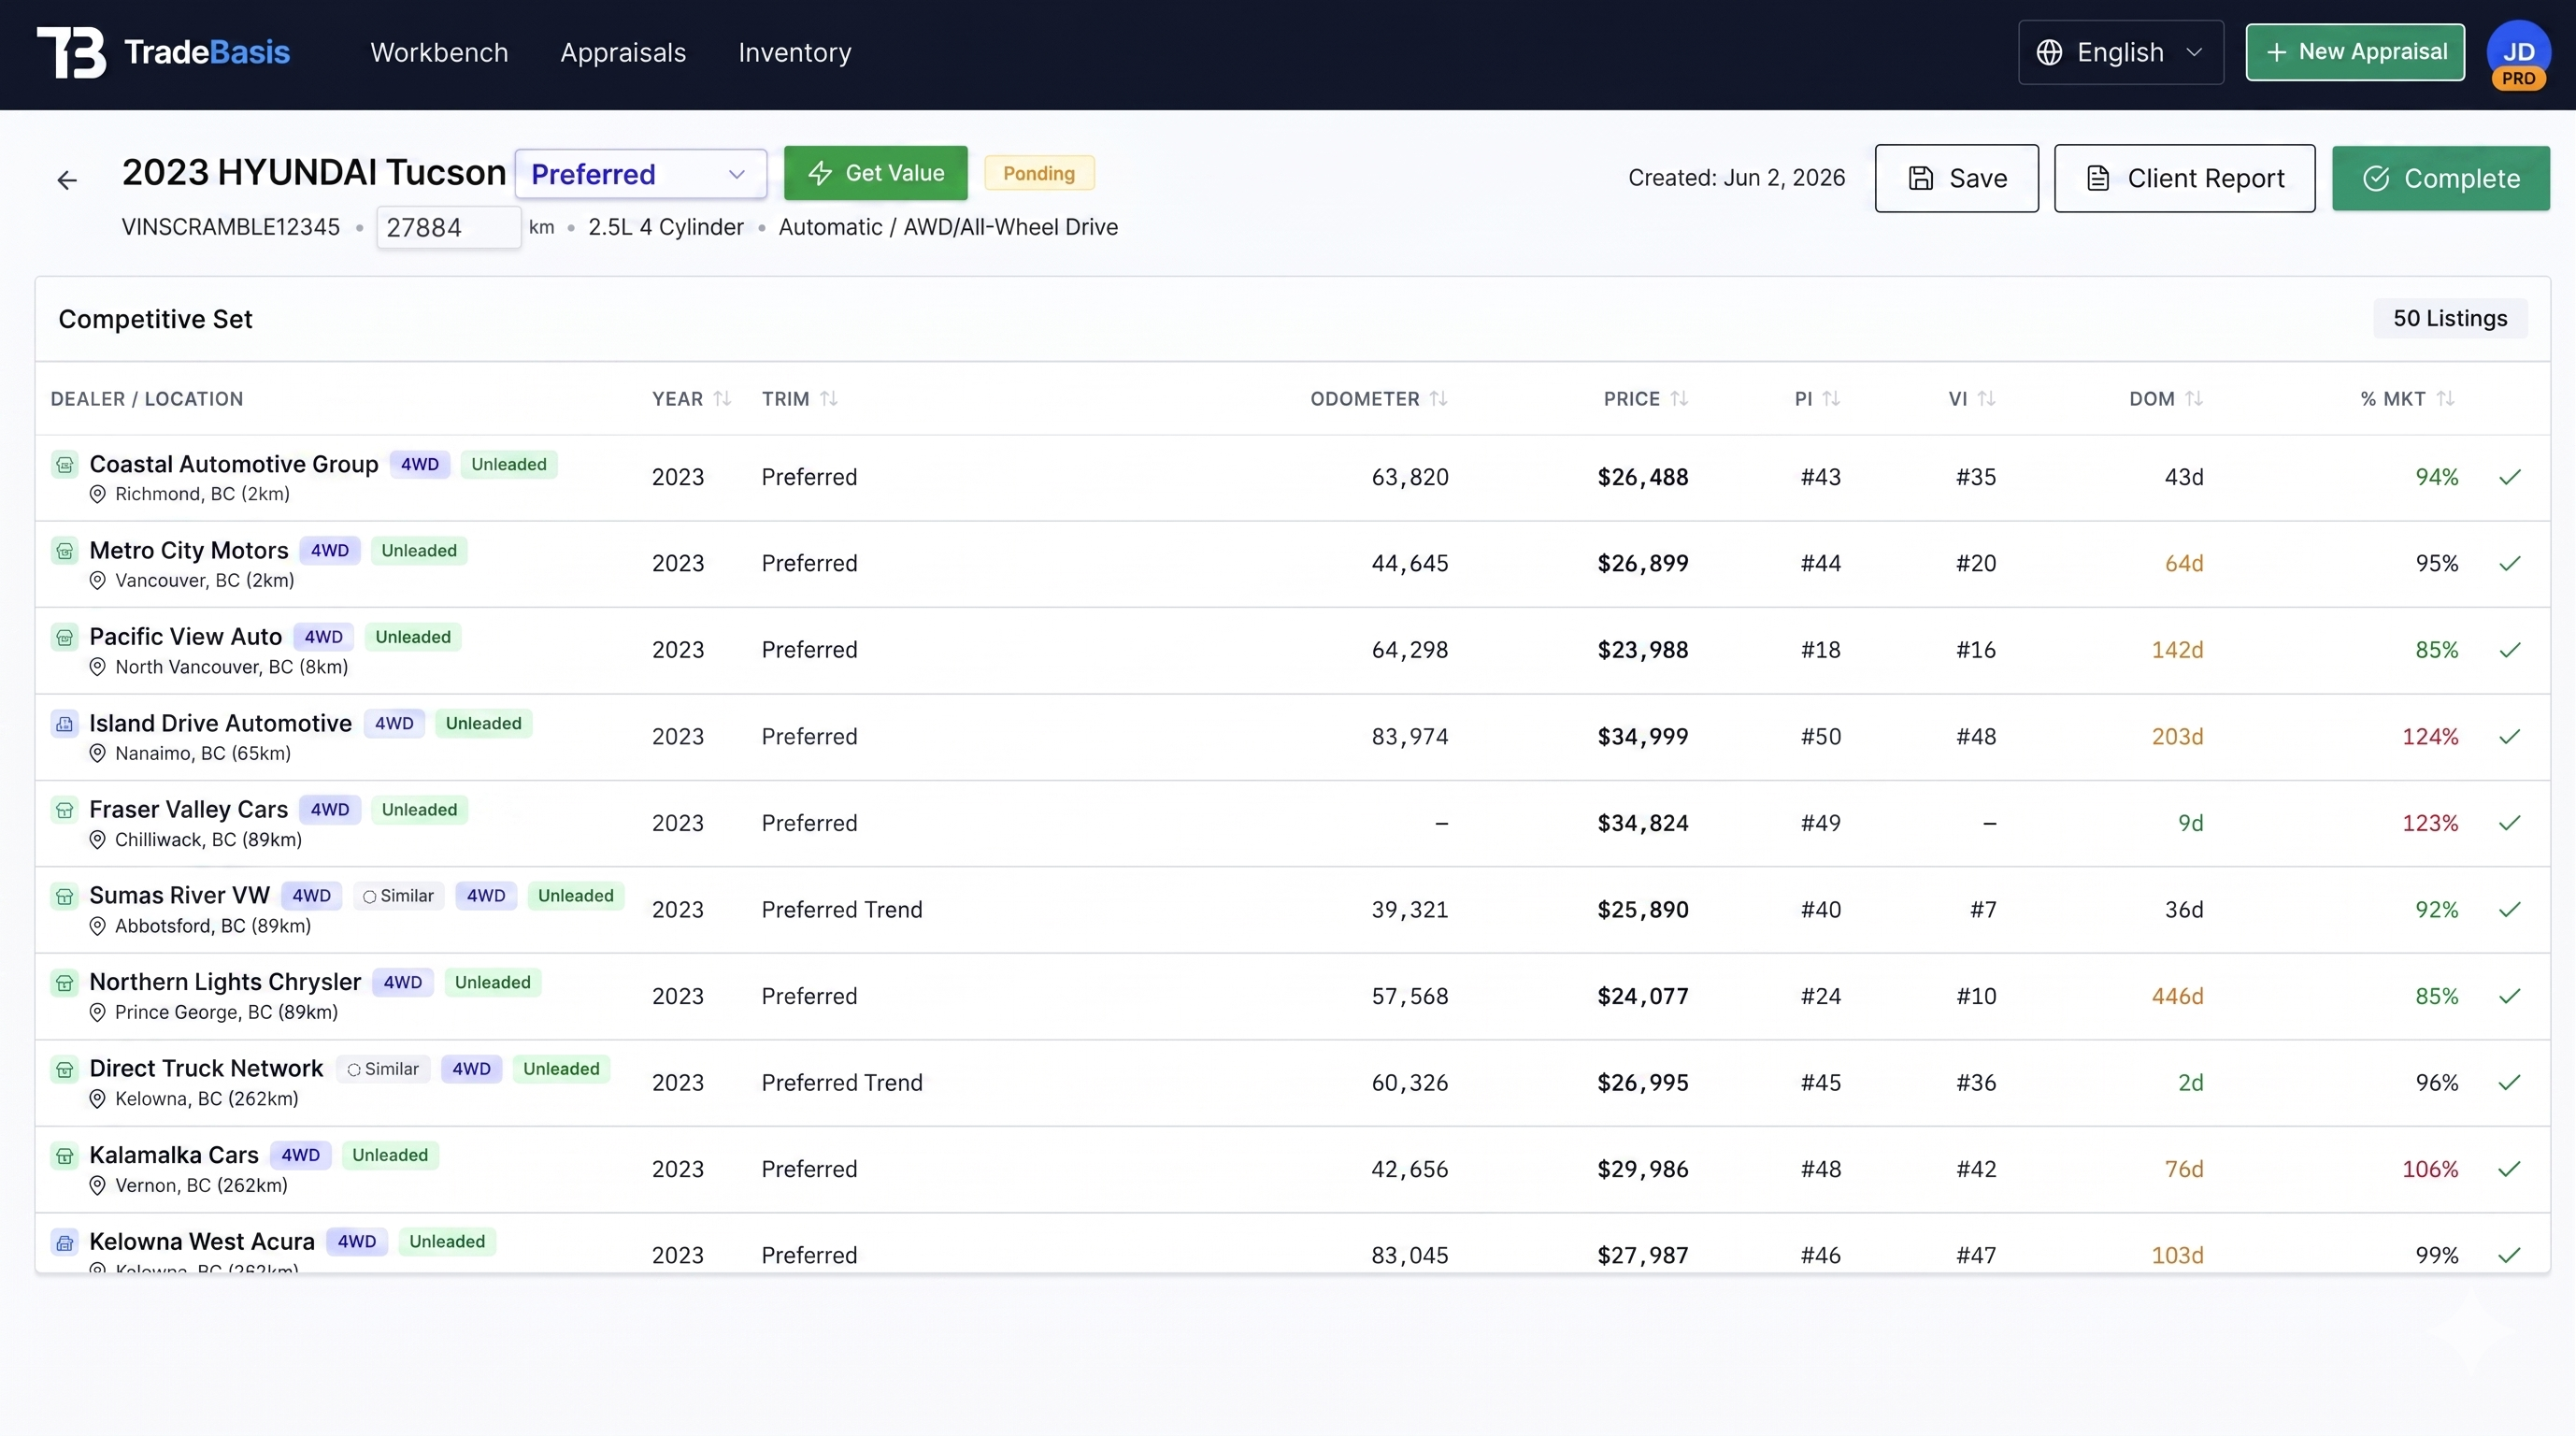Click the $34,999 price cell
The height and width of the screenshot is (1436, 2576).
pyautogui.click(x=1642, y=737)
